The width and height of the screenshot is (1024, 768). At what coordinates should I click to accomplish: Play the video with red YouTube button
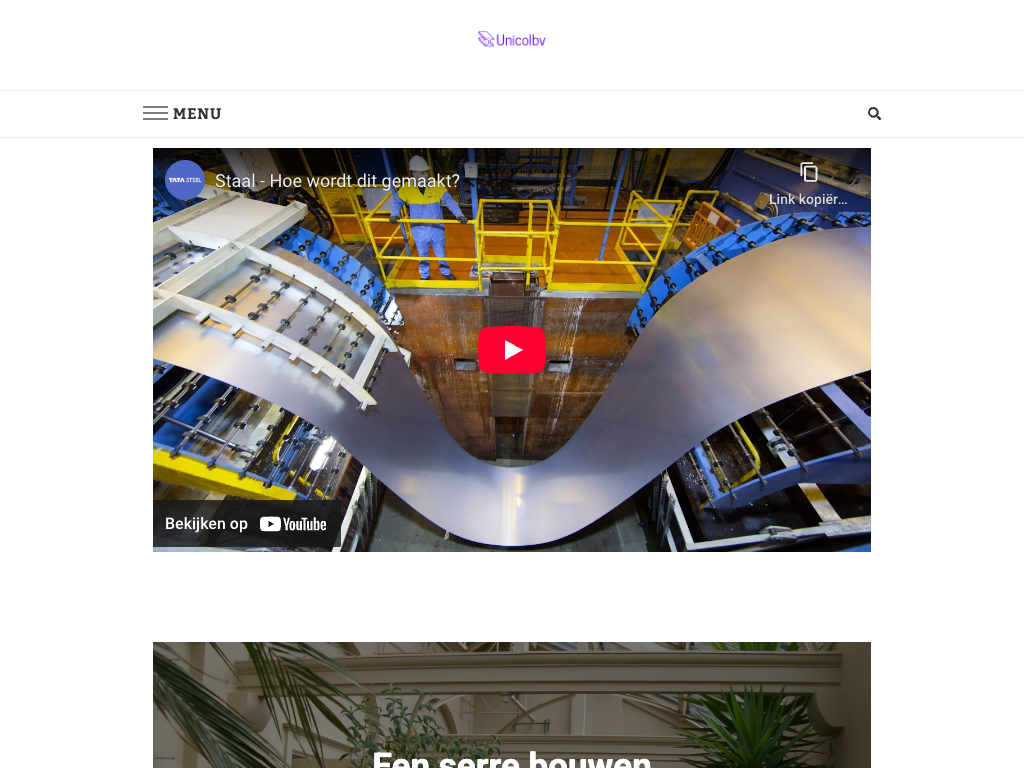point(512,350)
